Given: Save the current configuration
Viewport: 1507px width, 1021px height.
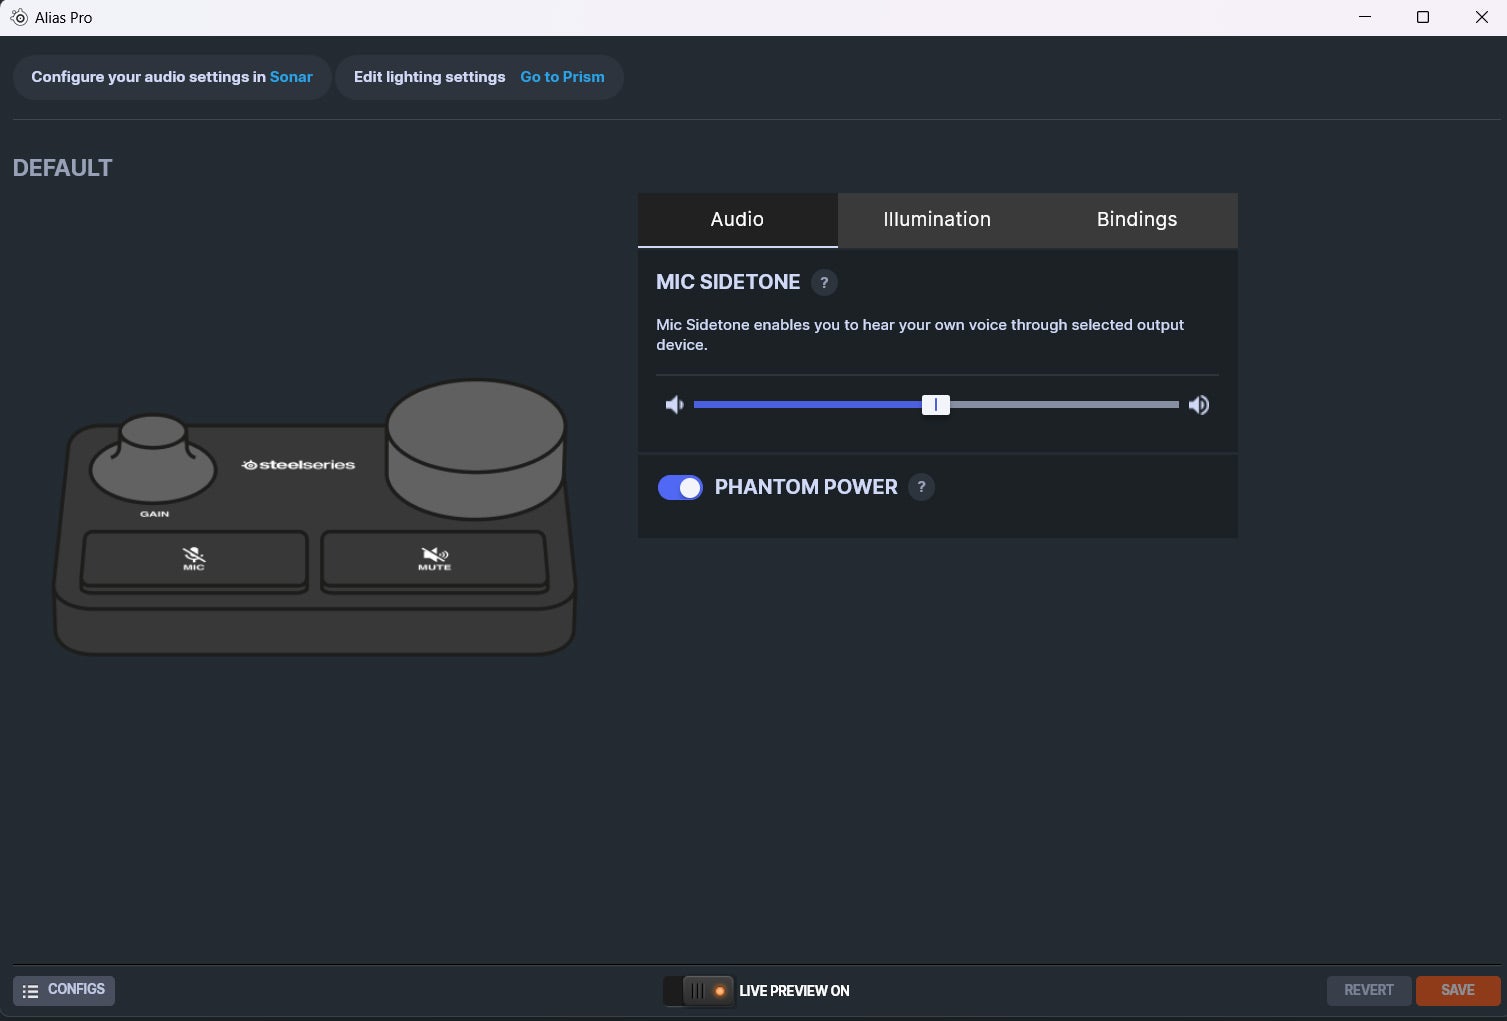Looking at the screenshot, I should (x=1457, y=990).
